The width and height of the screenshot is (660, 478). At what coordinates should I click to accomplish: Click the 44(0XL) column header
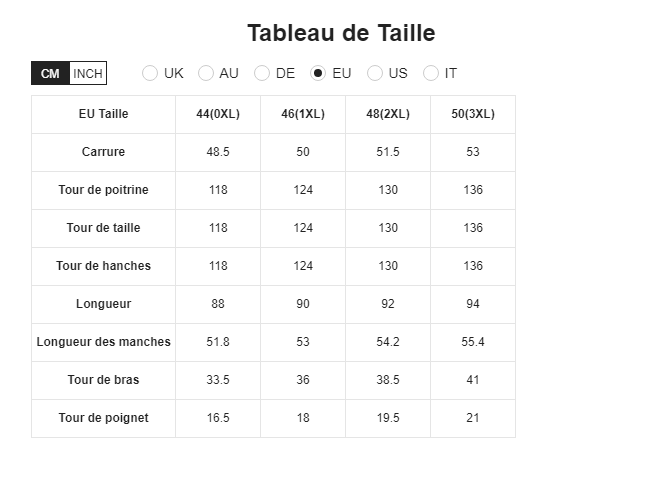(x=218, y=114)
